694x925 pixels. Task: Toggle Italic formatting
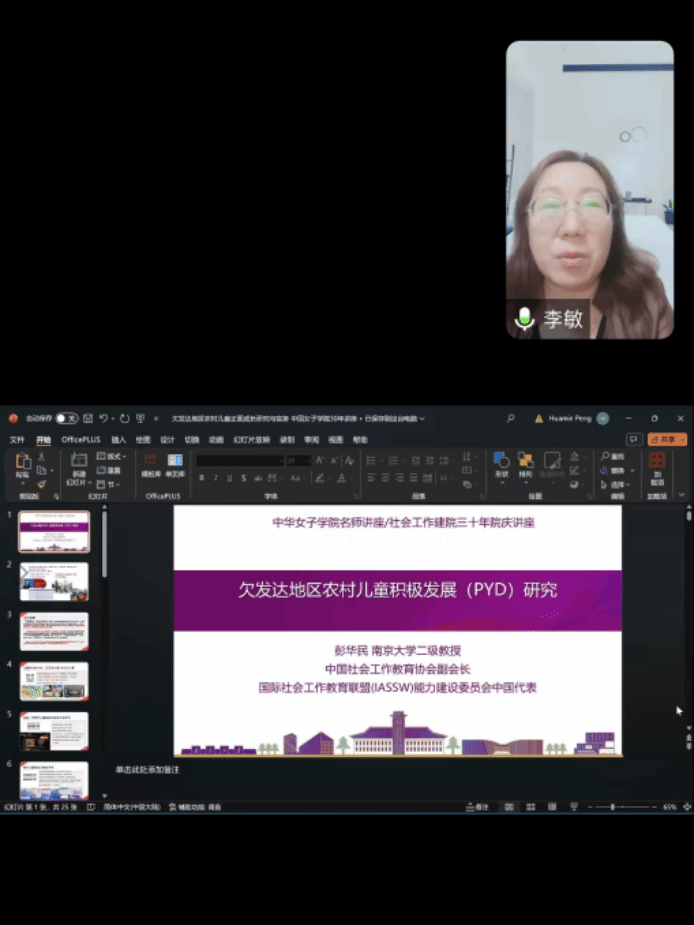click(215, 478)
